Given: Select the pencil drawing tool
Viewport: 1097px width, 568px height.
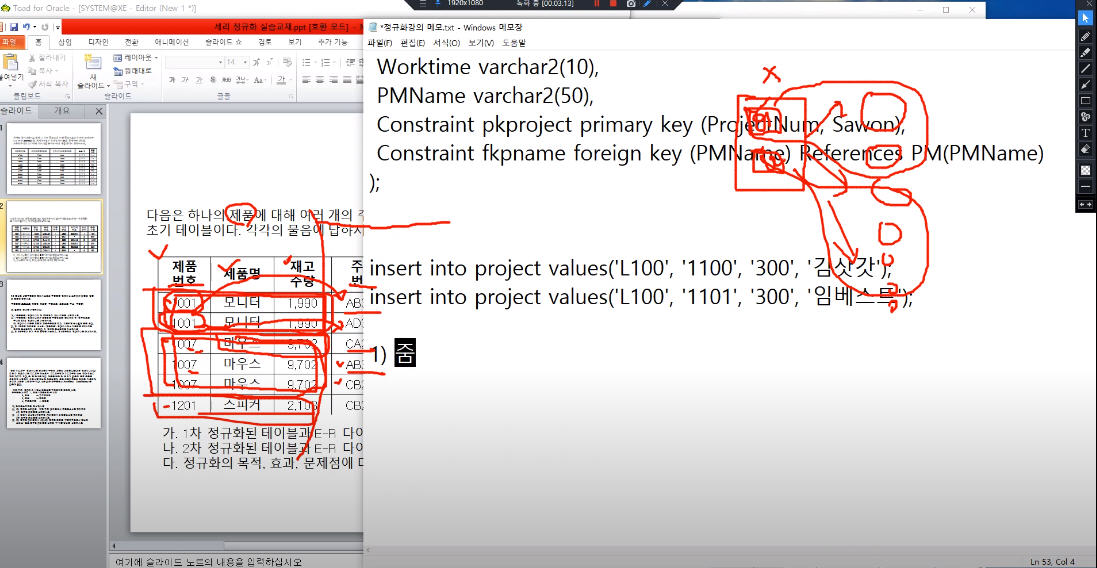Looking at the screenshot, I should 1086,35.
